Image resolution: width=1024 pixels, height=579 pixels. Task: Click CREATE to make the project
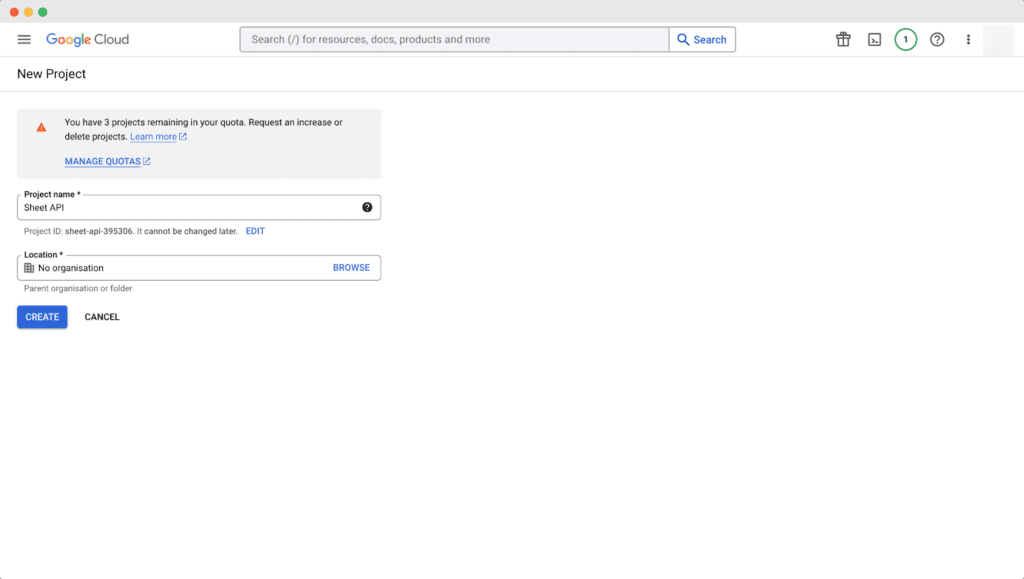coord(41,317)
